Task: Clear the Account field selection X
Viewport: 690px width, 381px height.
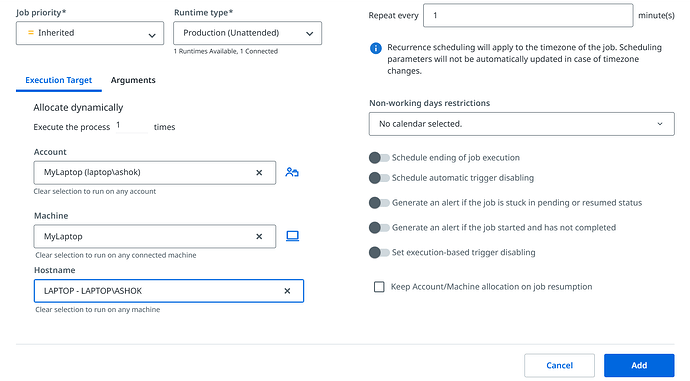Action: point(259,172)
